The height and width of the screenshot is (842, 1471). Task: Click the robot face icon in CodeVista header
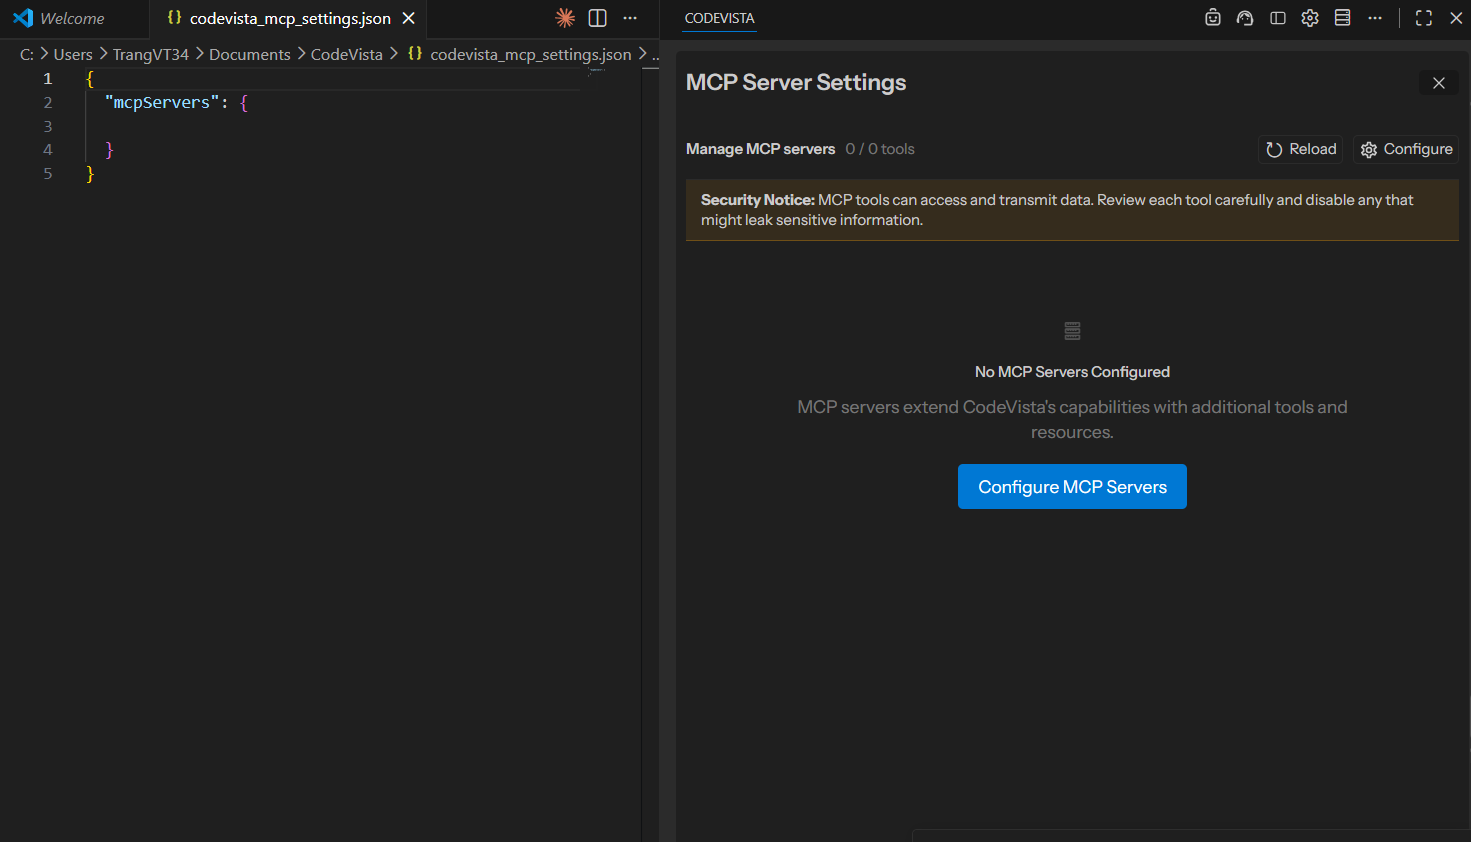click(x=1213, y=18)
